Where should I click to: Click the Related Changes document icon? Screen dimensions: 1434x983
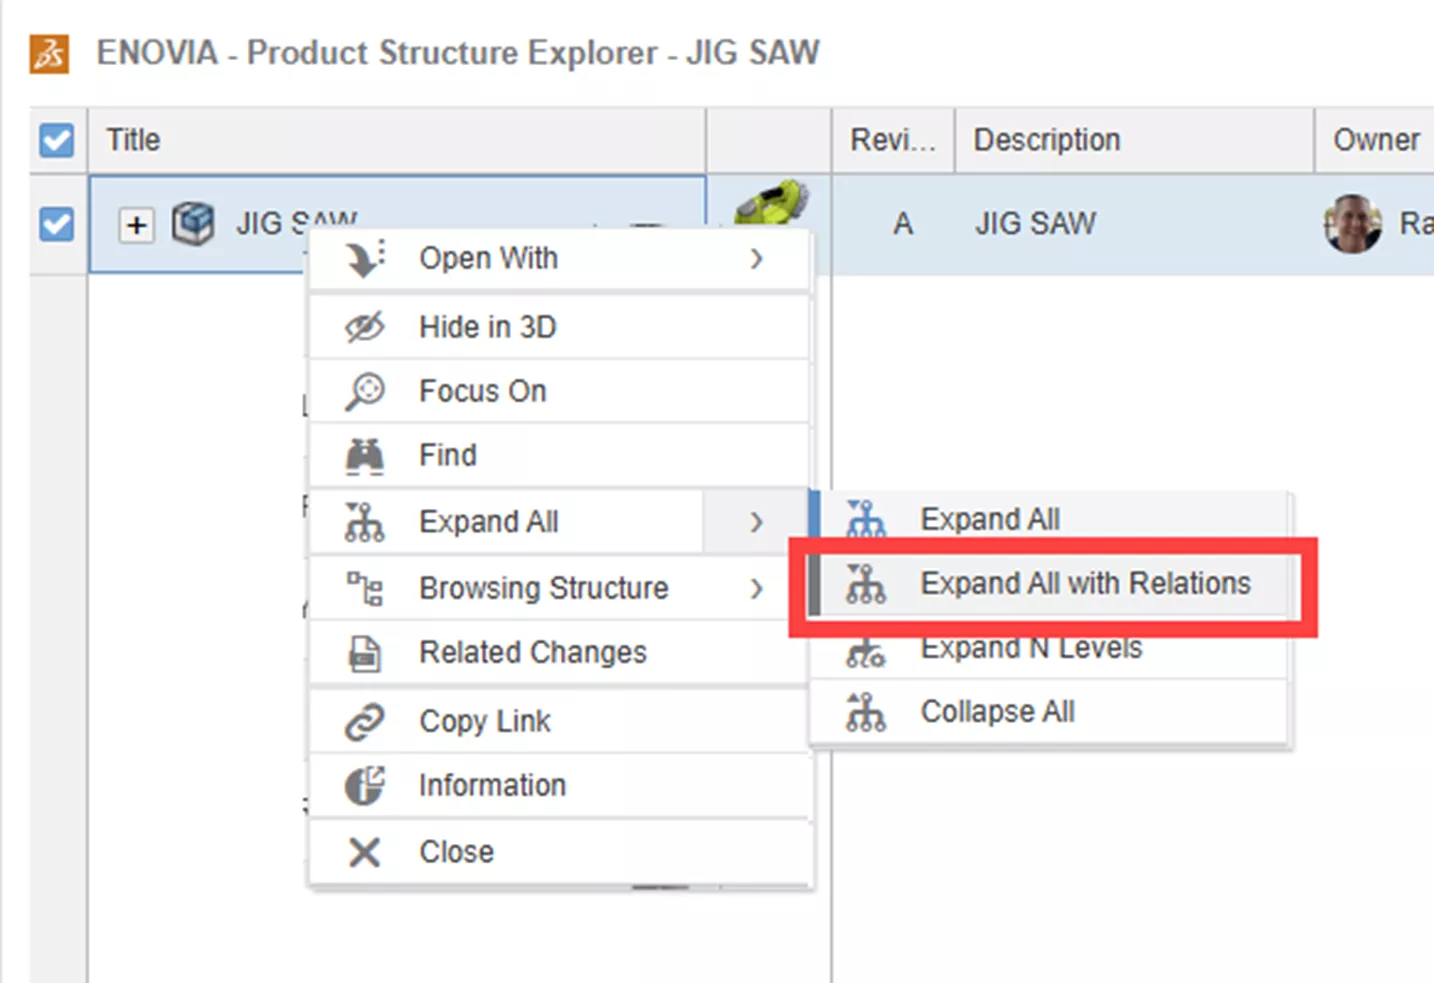364,653
